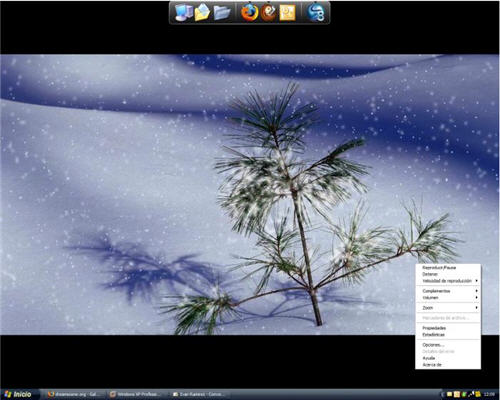This screenshot has height=400, width=500.
Task: Expand Velocidad de reproducción submenu
Action: 448,281
